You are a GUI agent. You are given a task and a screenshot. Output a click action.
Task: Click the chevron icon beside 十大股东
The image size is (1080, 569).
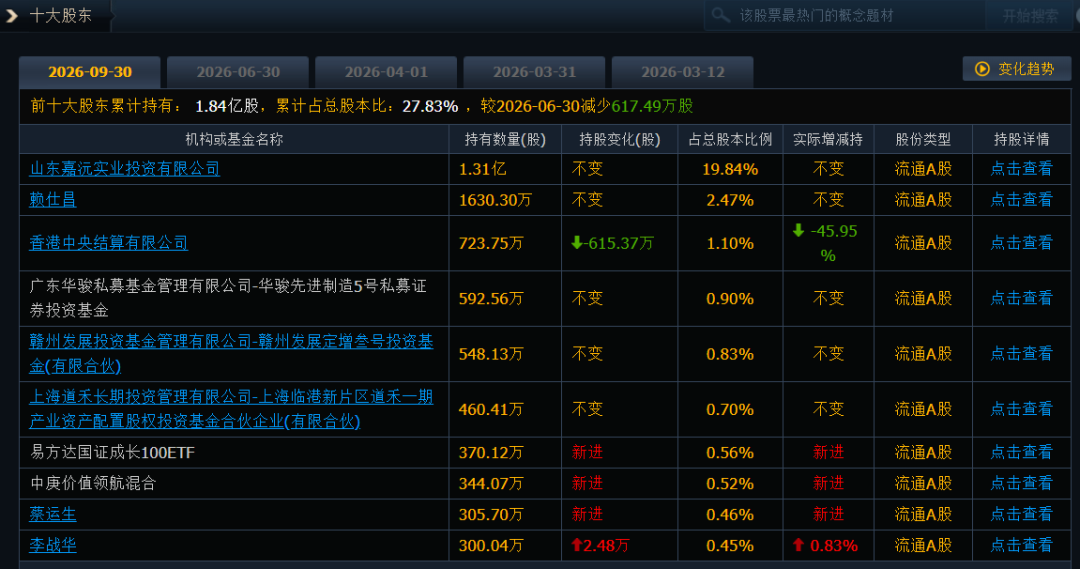tap(12, 15)
